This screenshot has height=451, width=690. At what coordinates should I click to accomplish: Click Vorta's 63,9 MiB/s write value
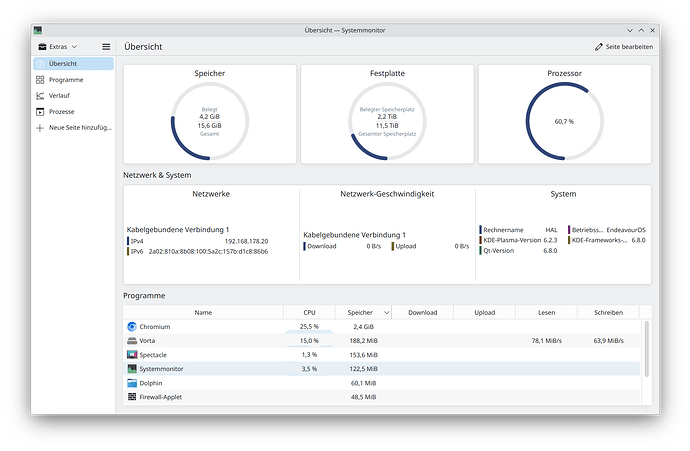pyautogui.click(x=609, y=341)
